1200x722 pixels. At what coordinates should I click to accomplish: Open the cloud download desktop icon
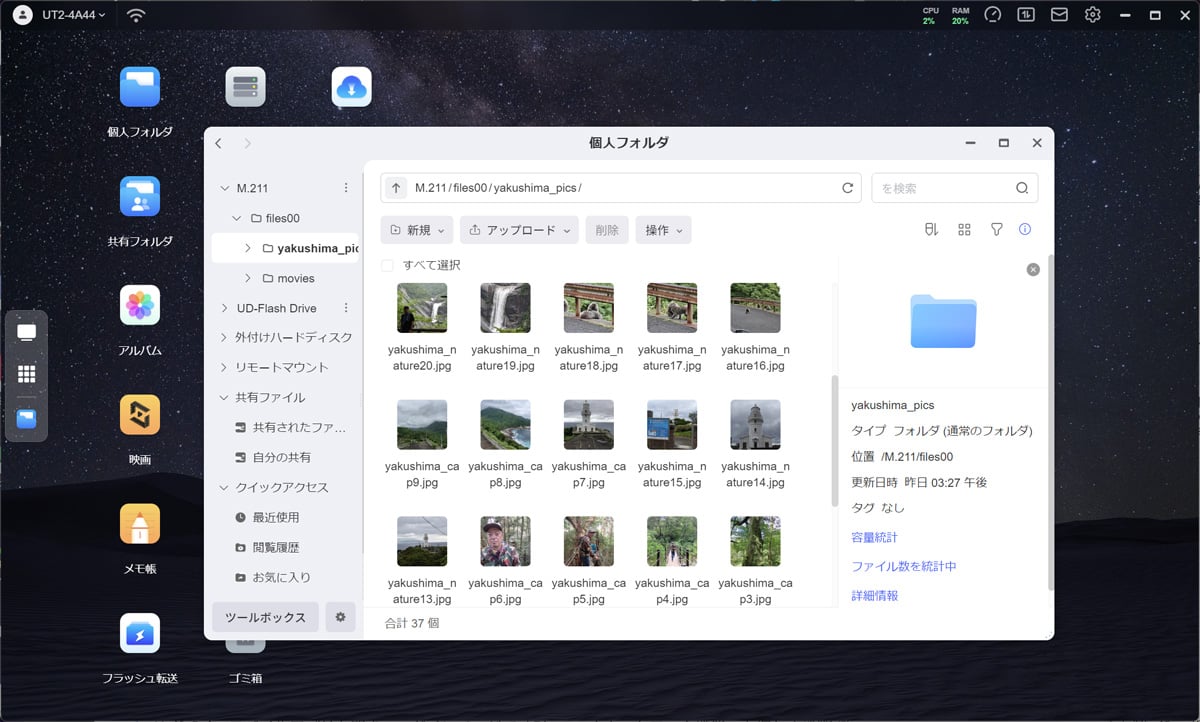351,87
